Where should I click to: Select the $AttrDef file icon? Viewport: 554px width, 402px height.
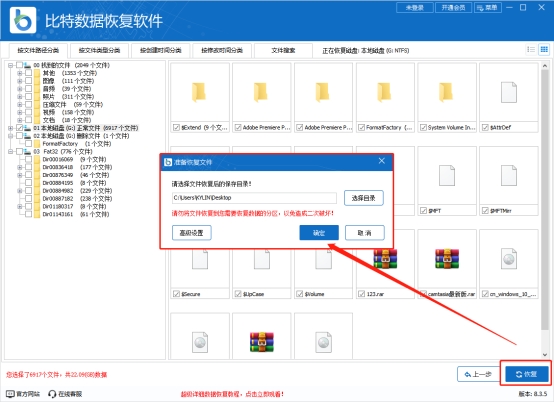[509, 92]
